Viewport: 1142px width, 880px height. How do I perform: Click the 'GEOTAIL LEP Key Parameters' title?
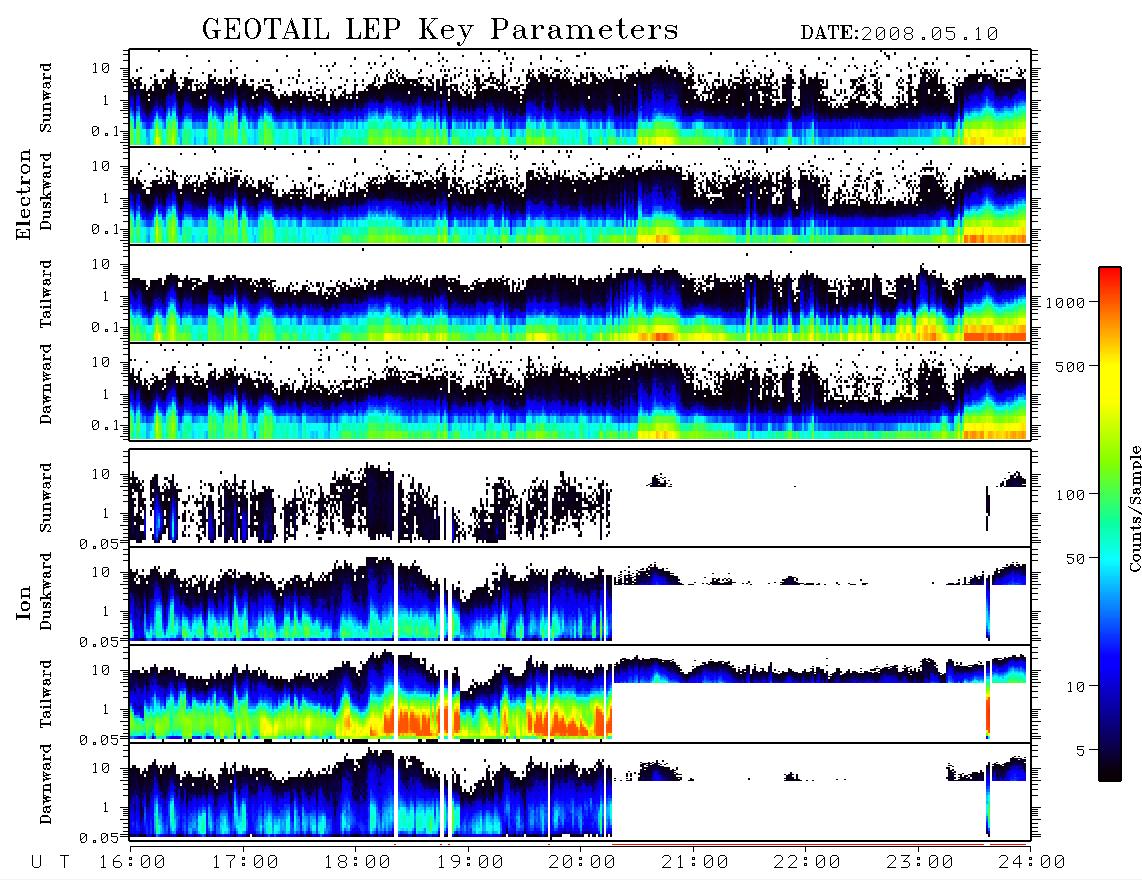coord(440,30)
